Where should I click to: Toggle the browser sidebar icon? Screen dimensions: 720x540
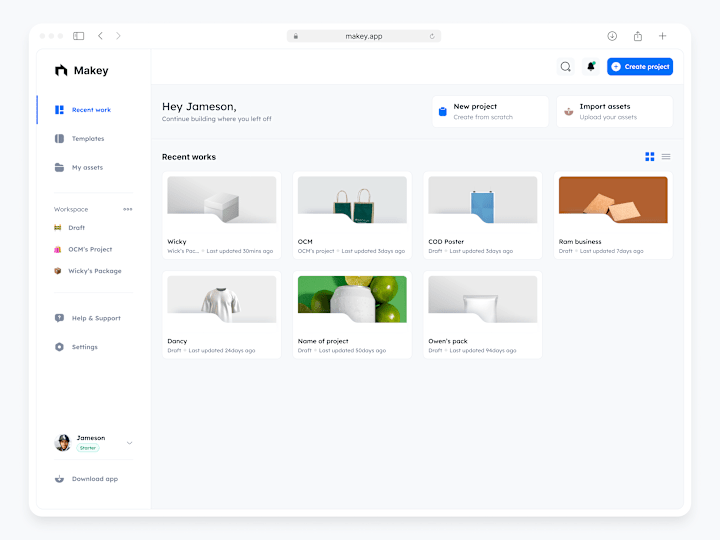point(79,36)
